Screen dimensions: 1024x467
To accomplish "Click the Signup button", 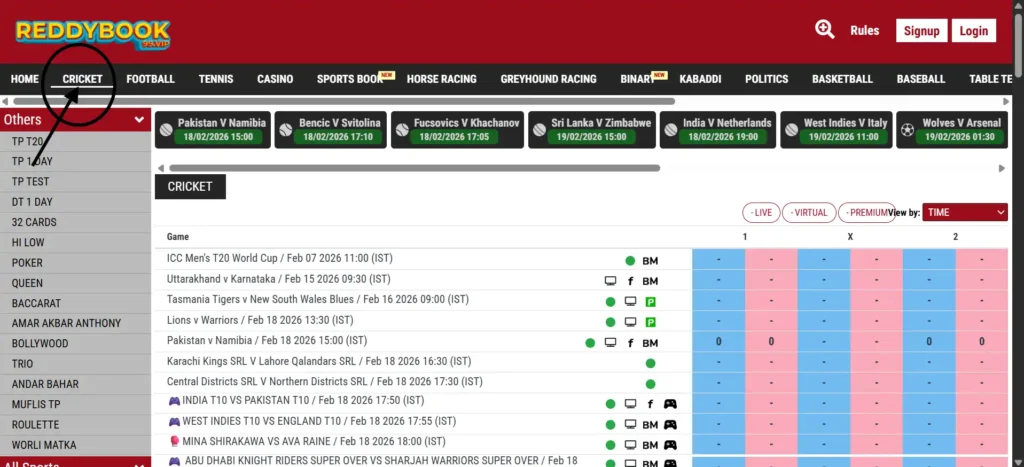I will click(x=921, y=31).
